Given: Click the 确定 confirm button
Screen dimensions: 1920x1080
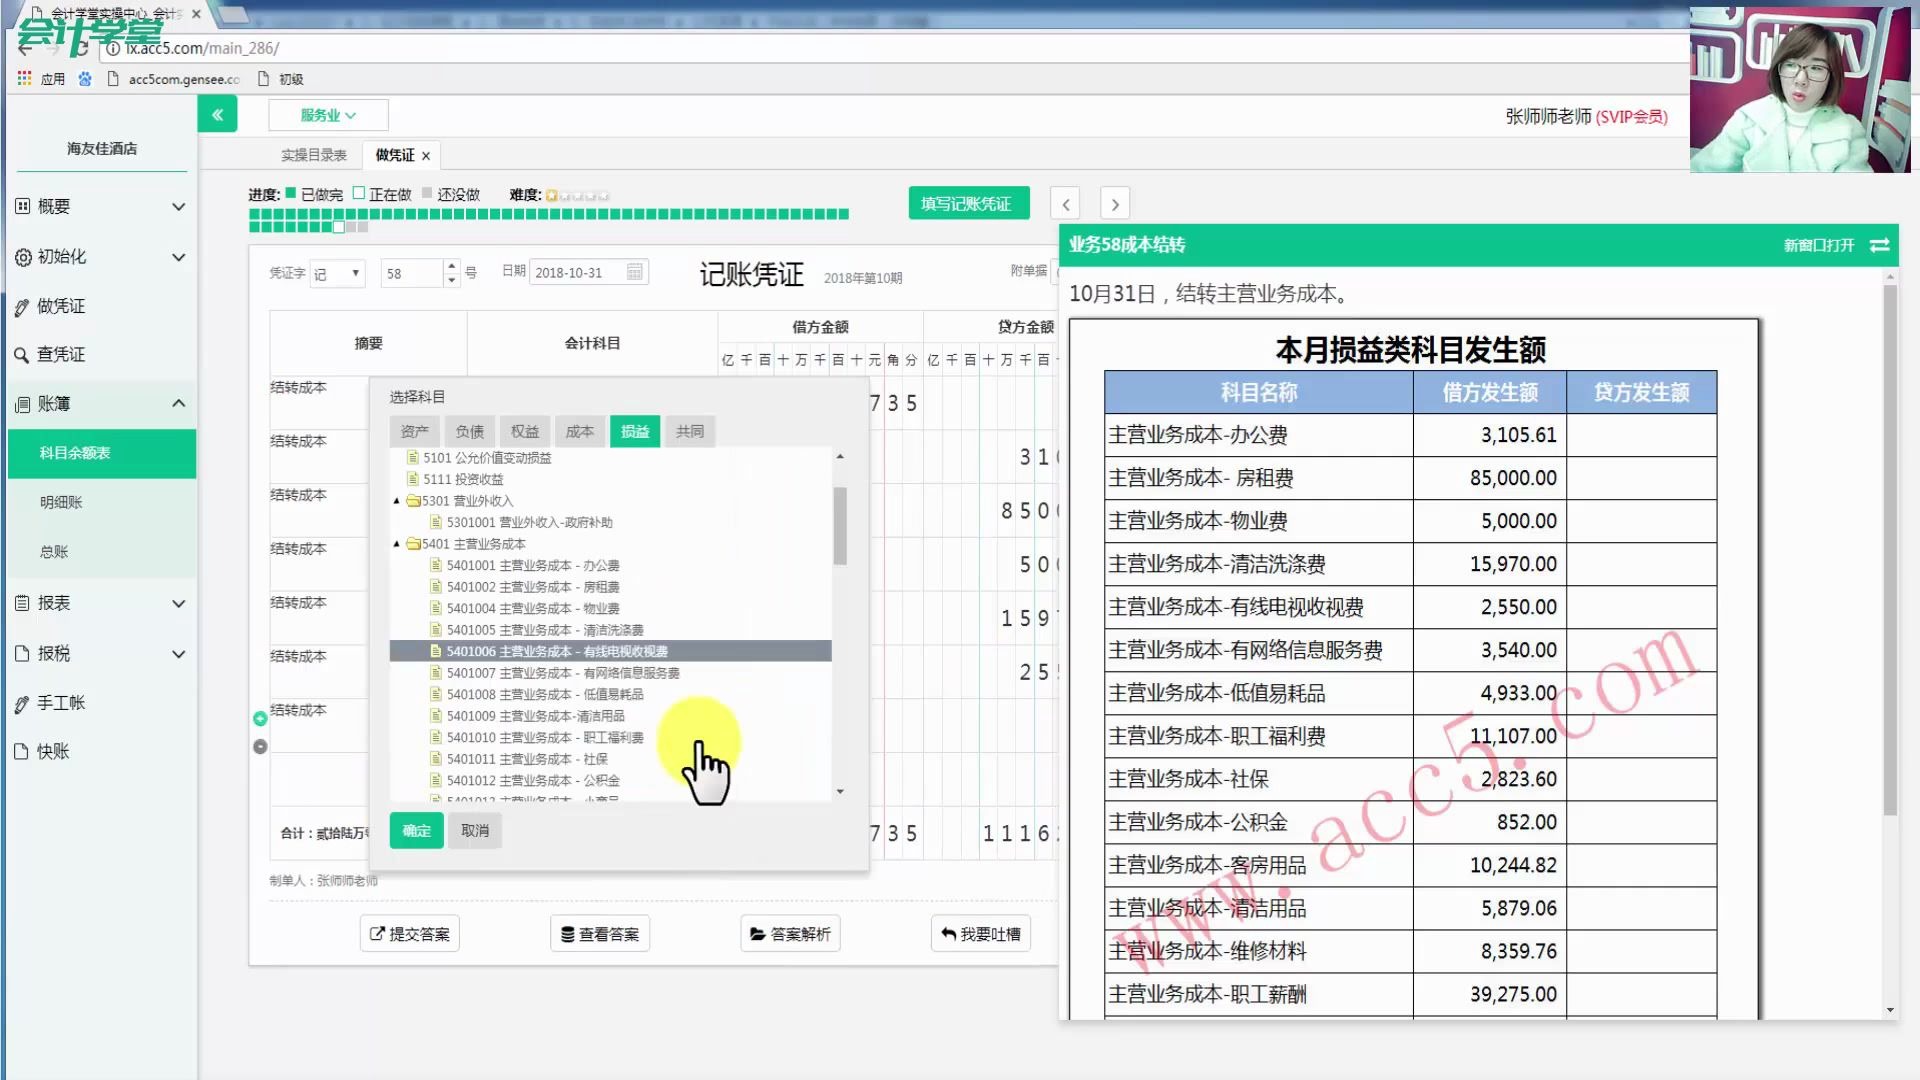Looking at the screenshot, I should [x=416, y=831].
